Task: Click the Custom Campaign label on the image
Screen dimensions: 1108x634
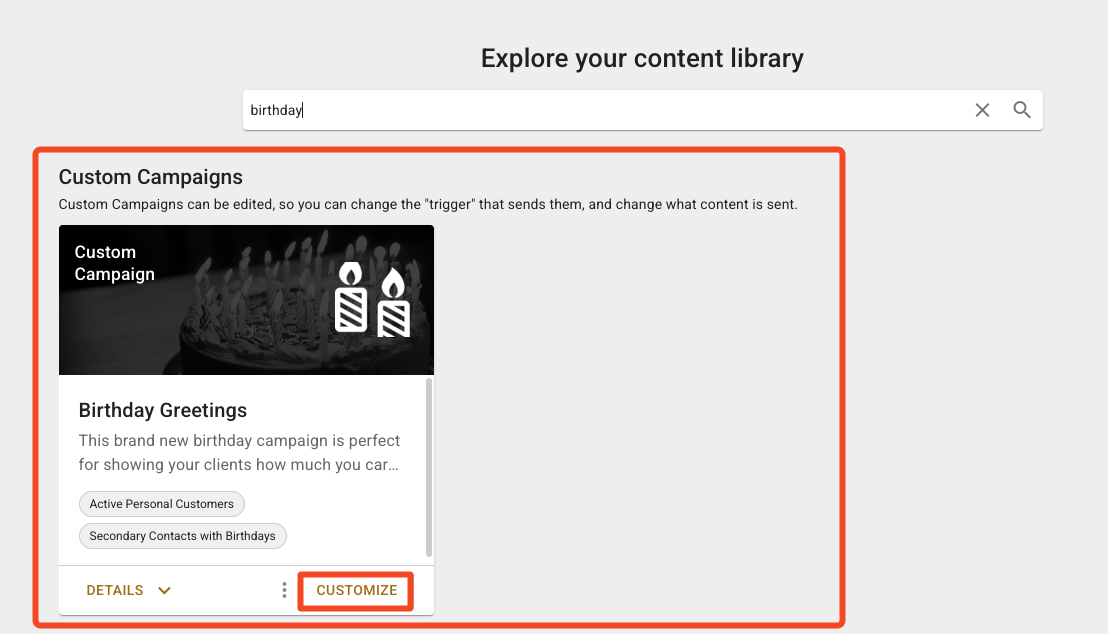Action: [114, 263]
